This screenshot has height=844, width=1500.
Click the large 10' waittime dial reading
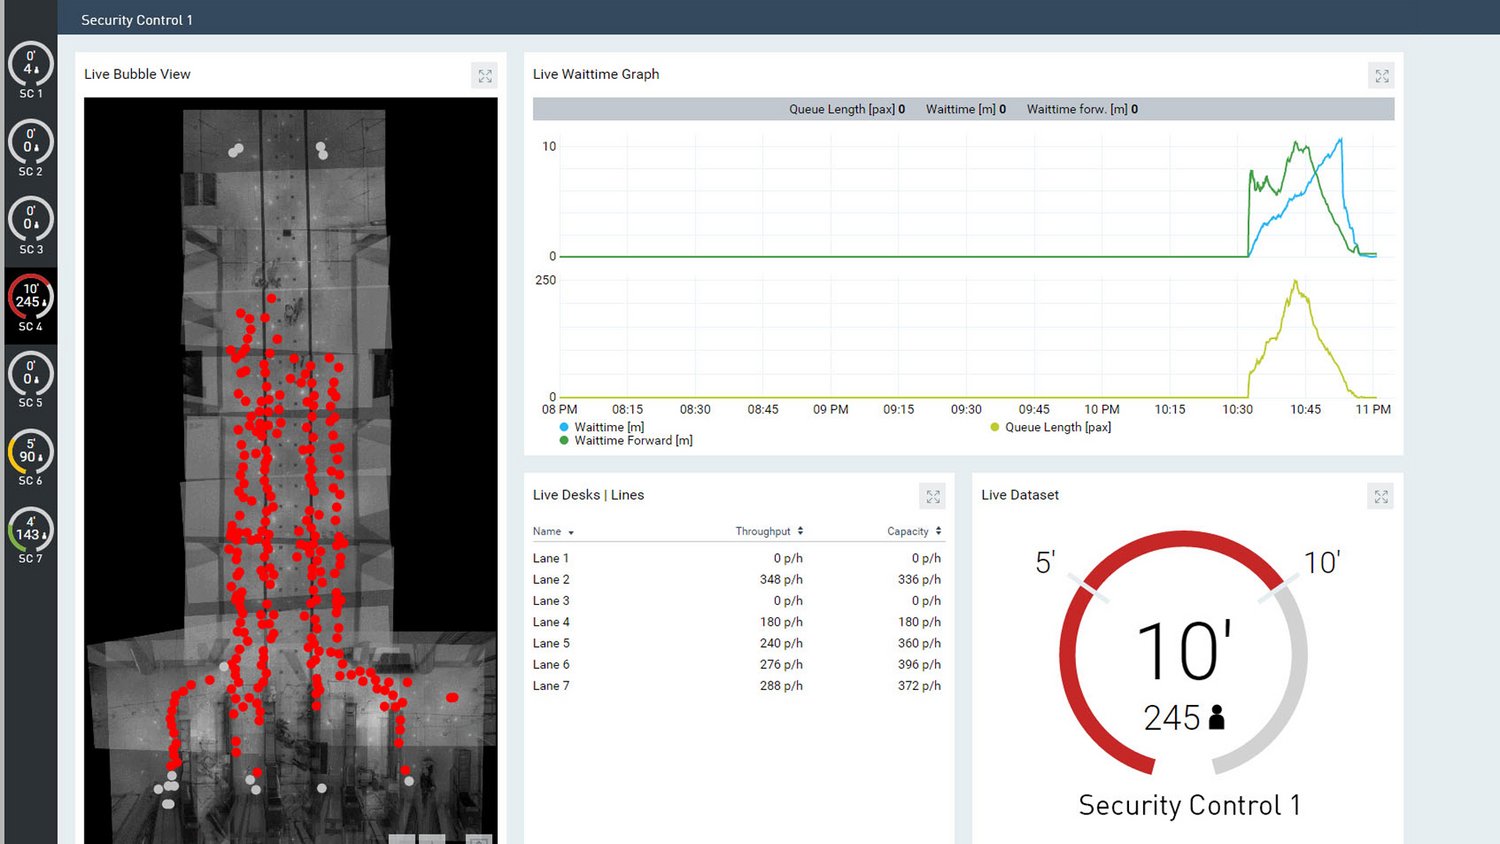(x=1183, y=651)
